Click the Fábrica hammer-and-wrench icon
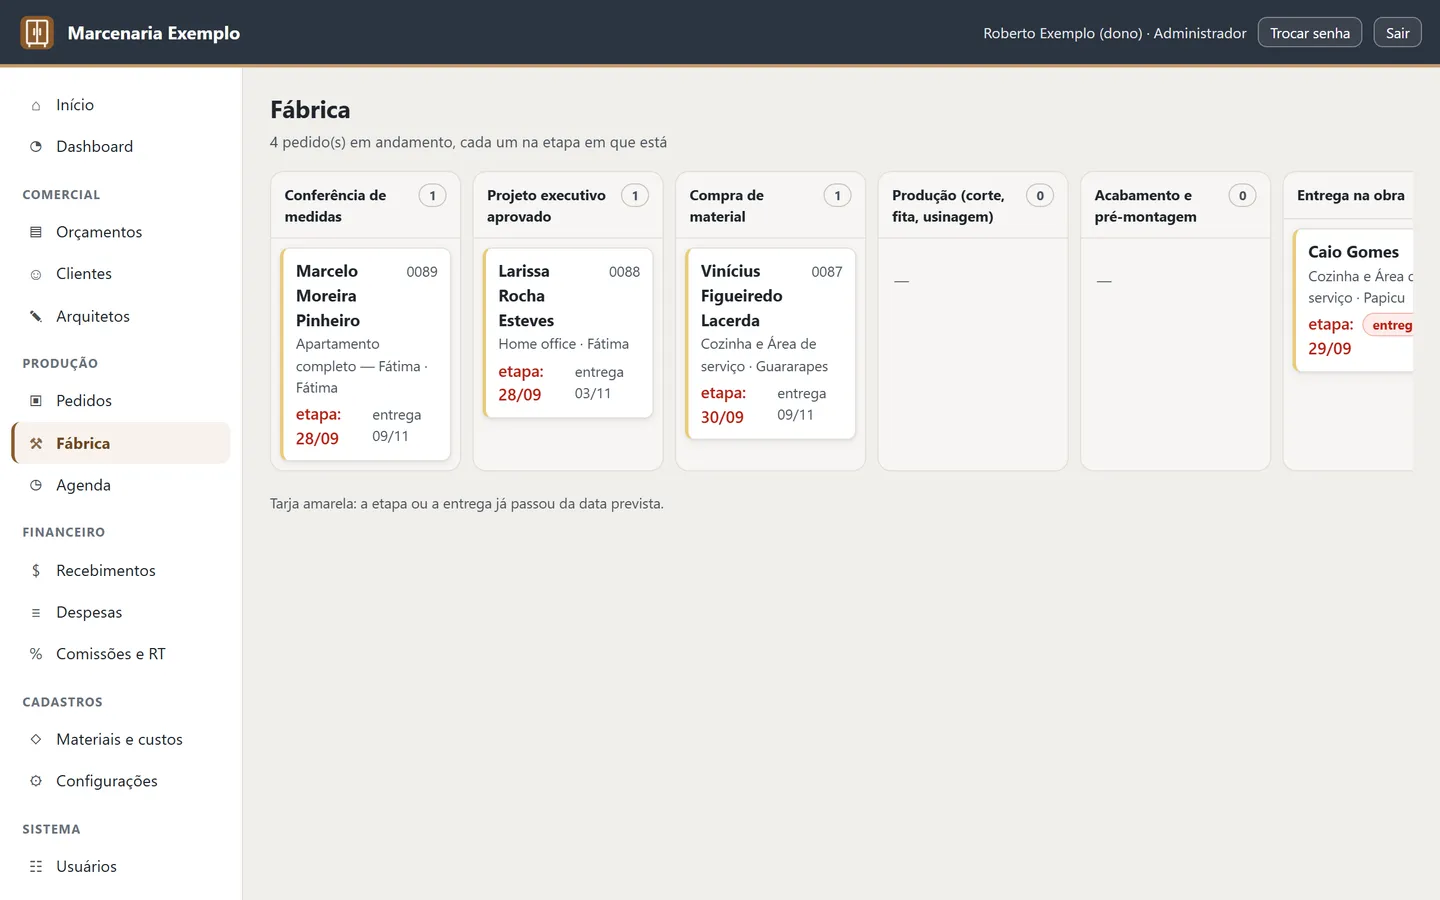 (x=36, y=443)
